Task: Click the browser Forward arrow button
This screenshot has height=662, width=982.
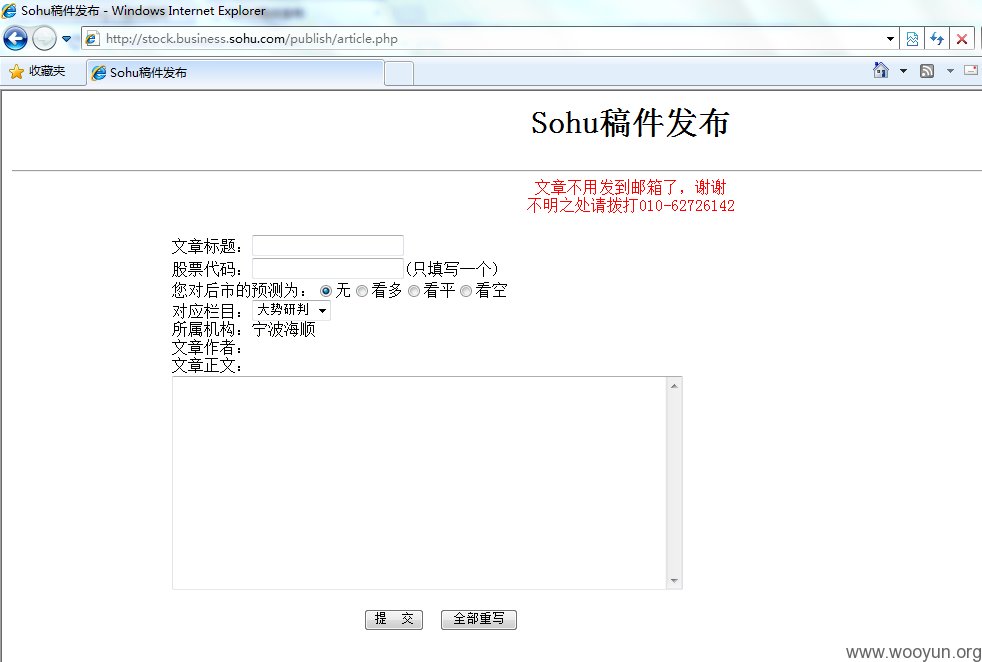Action: [x=44, y=38]
